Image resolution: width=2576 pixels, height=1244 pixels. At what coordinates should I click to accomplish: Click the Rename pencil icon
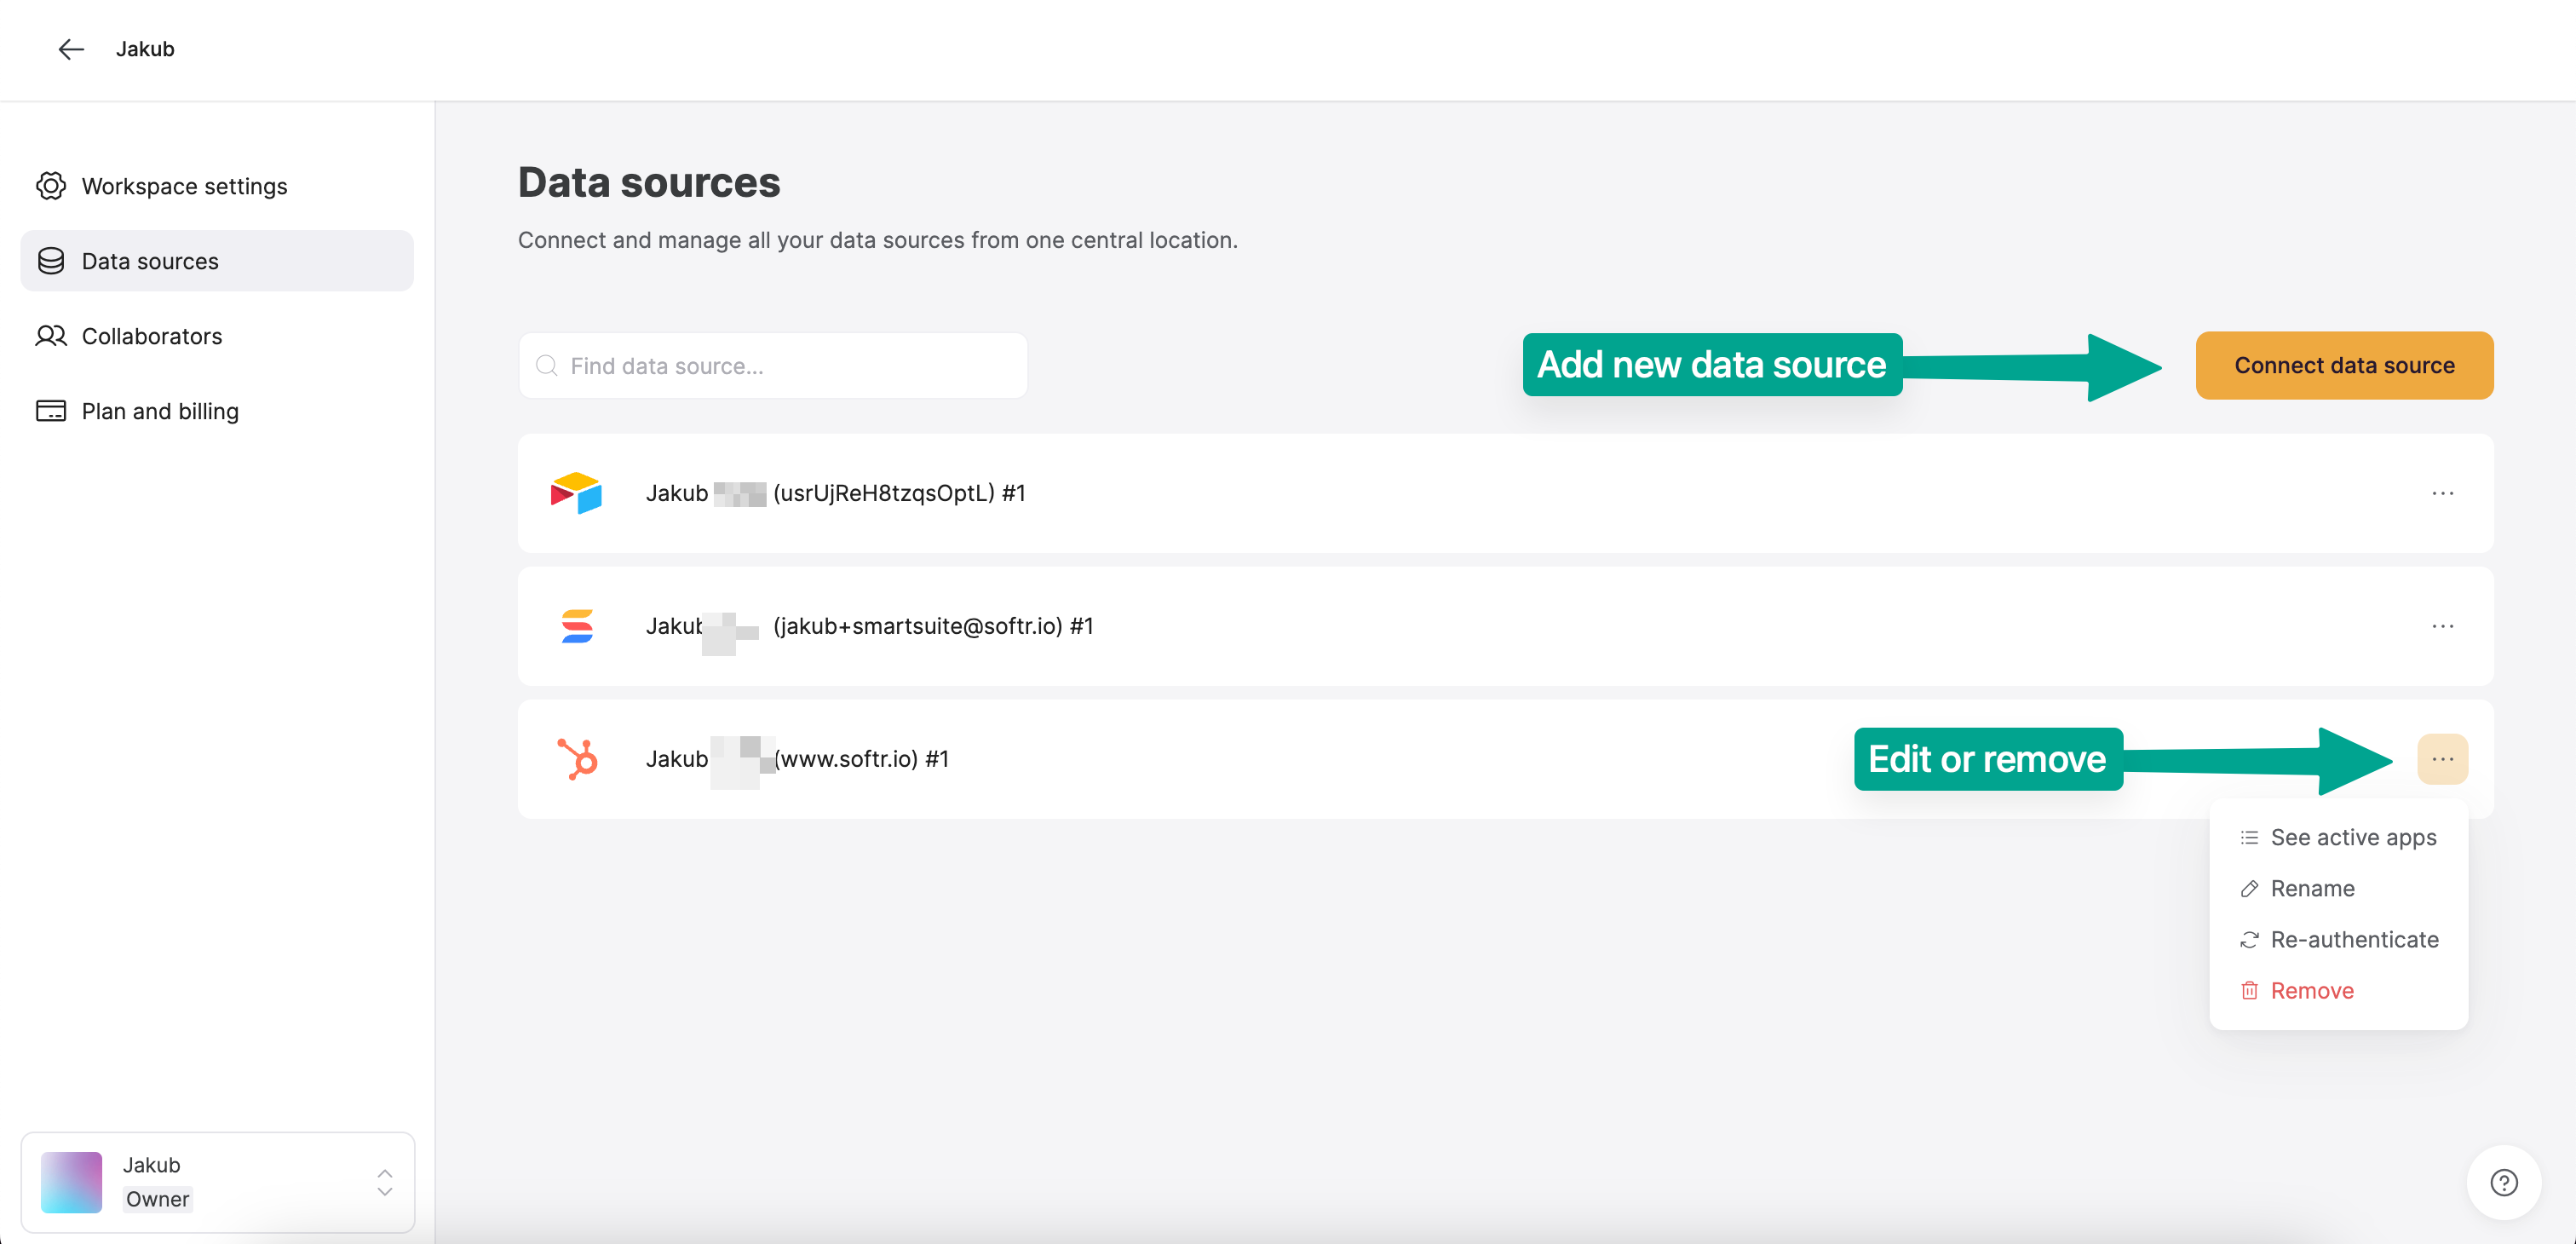(2250, 888)
